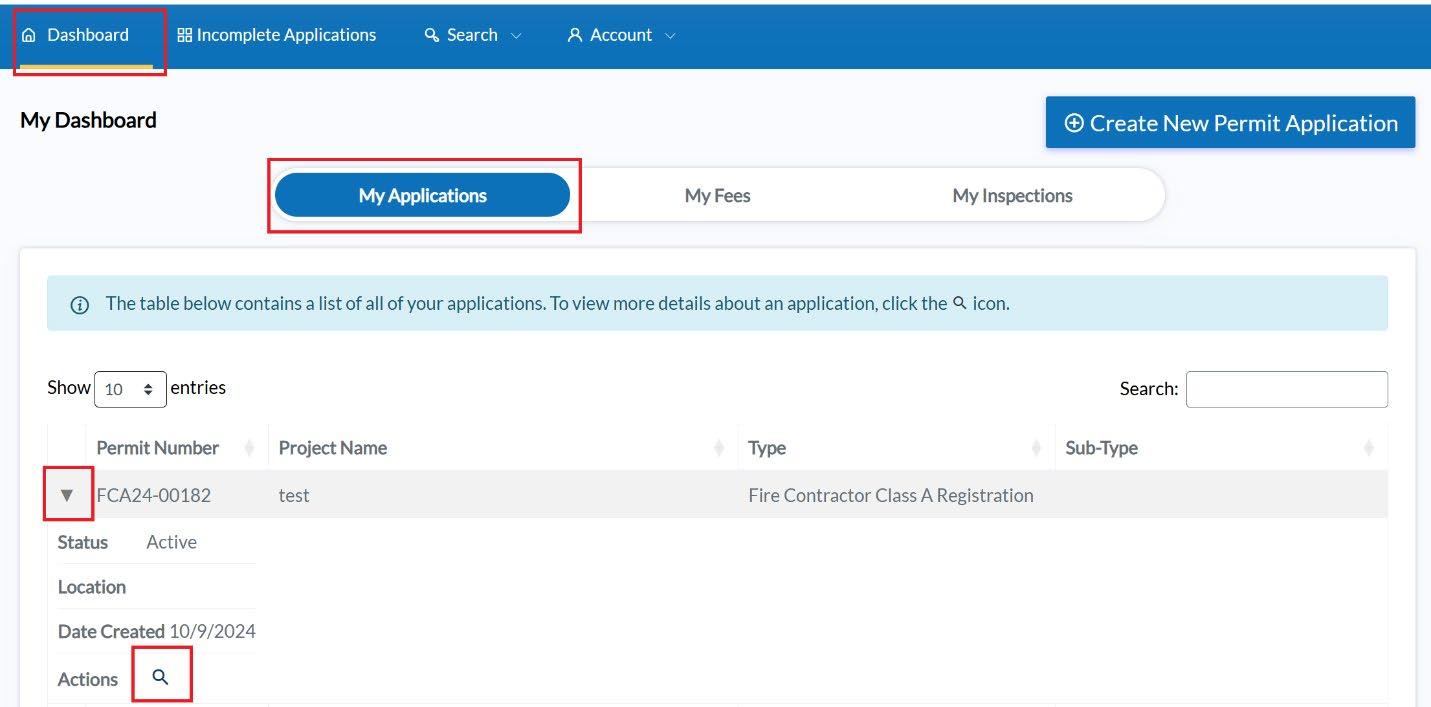Switch to the My Inspections tab
The height and width of the screenshot is (707, 1431).
[1012, 196]
